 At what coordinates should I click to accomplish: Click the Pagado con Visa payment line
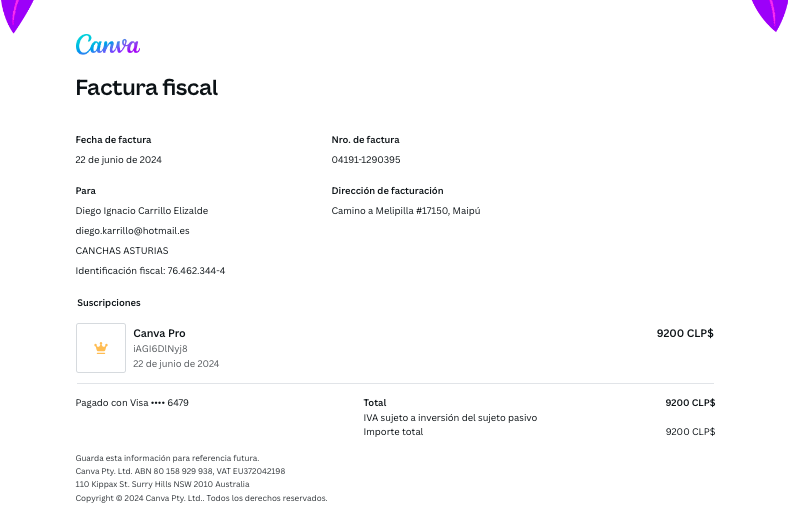[x=132, y=403]
